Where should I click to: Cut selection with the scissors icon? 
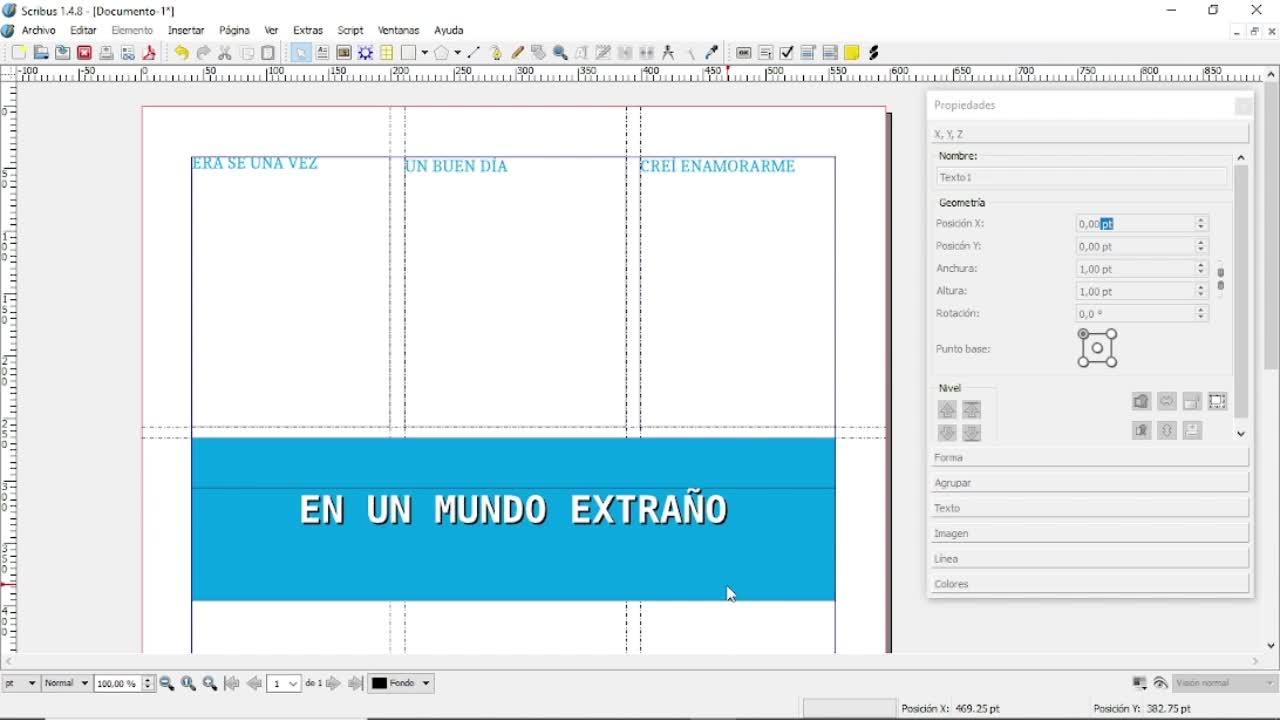point(225,53)
